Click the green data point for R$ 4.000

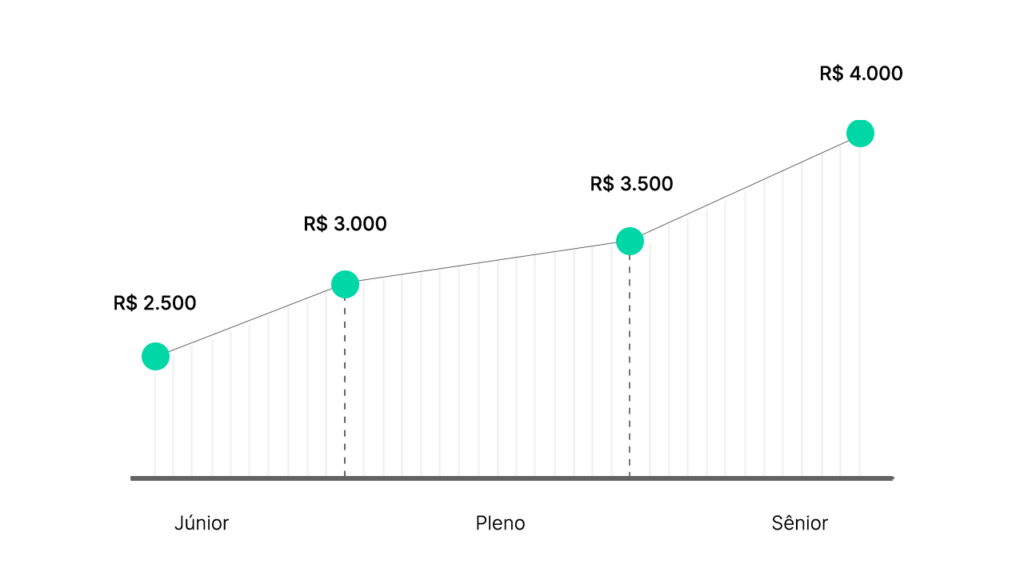[860, 133]
